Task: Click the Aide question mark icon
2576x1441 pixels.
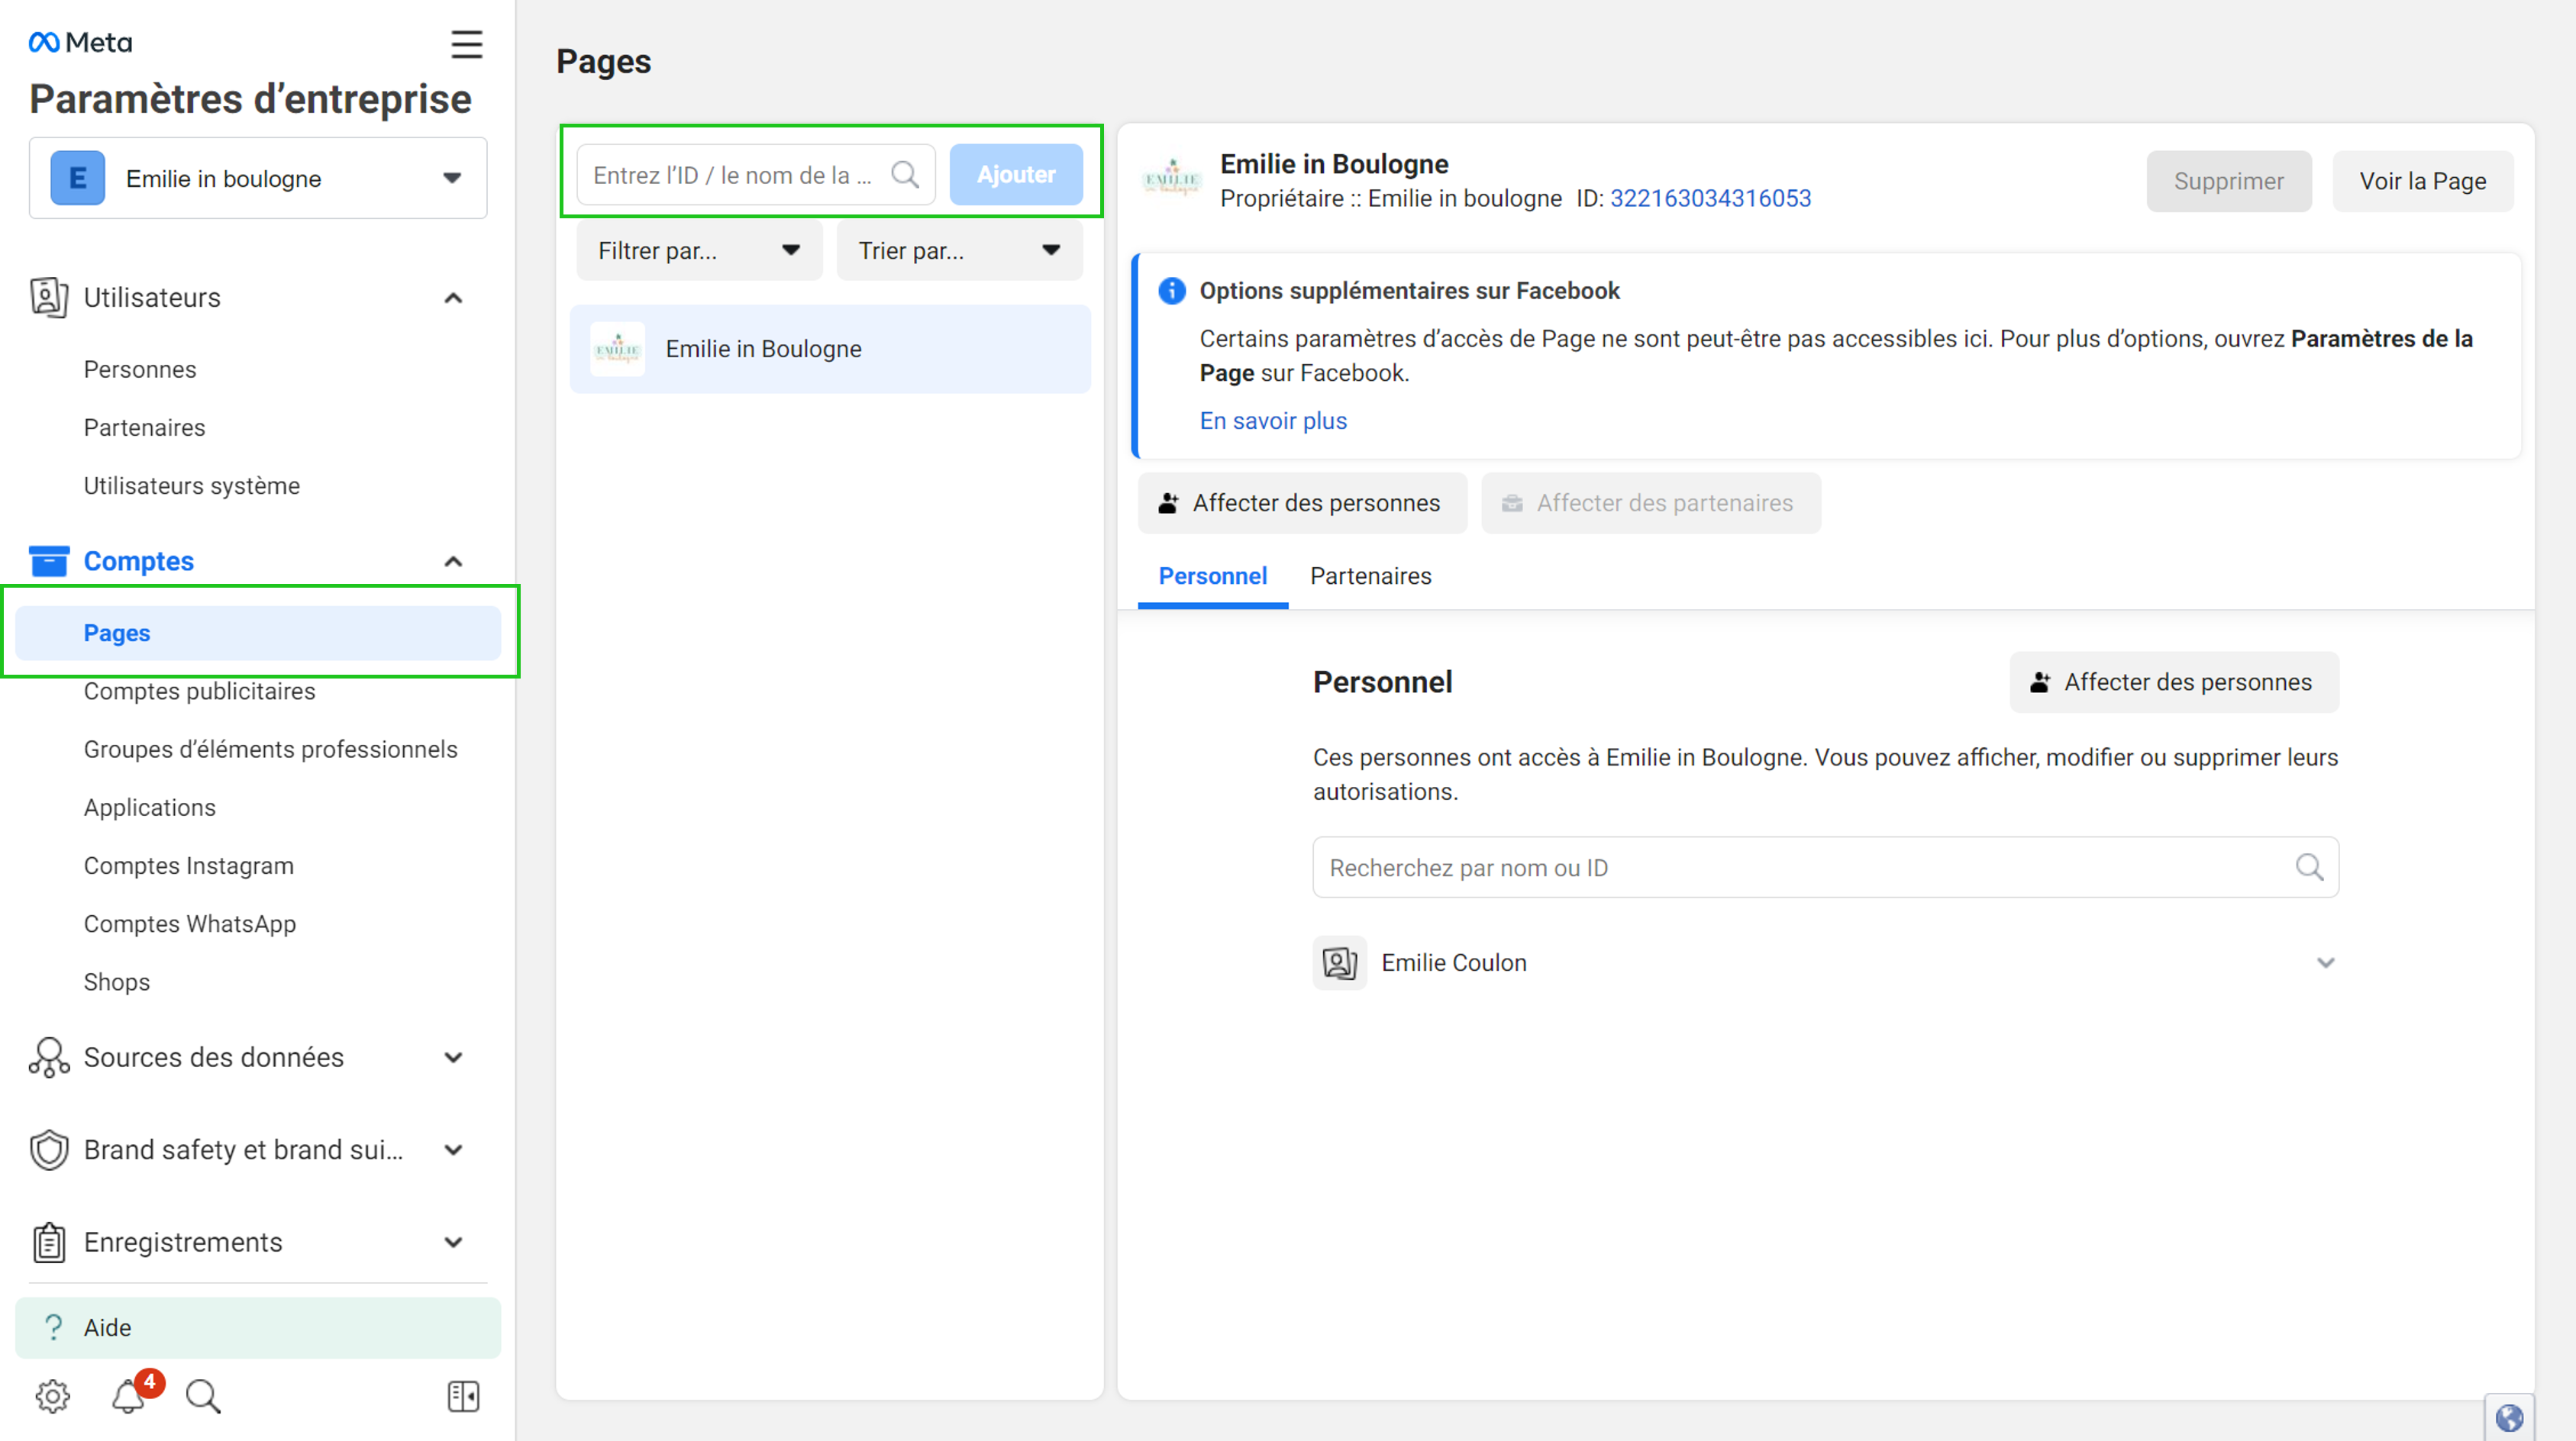Action: pyautogui.click(x=54, y=1327)
